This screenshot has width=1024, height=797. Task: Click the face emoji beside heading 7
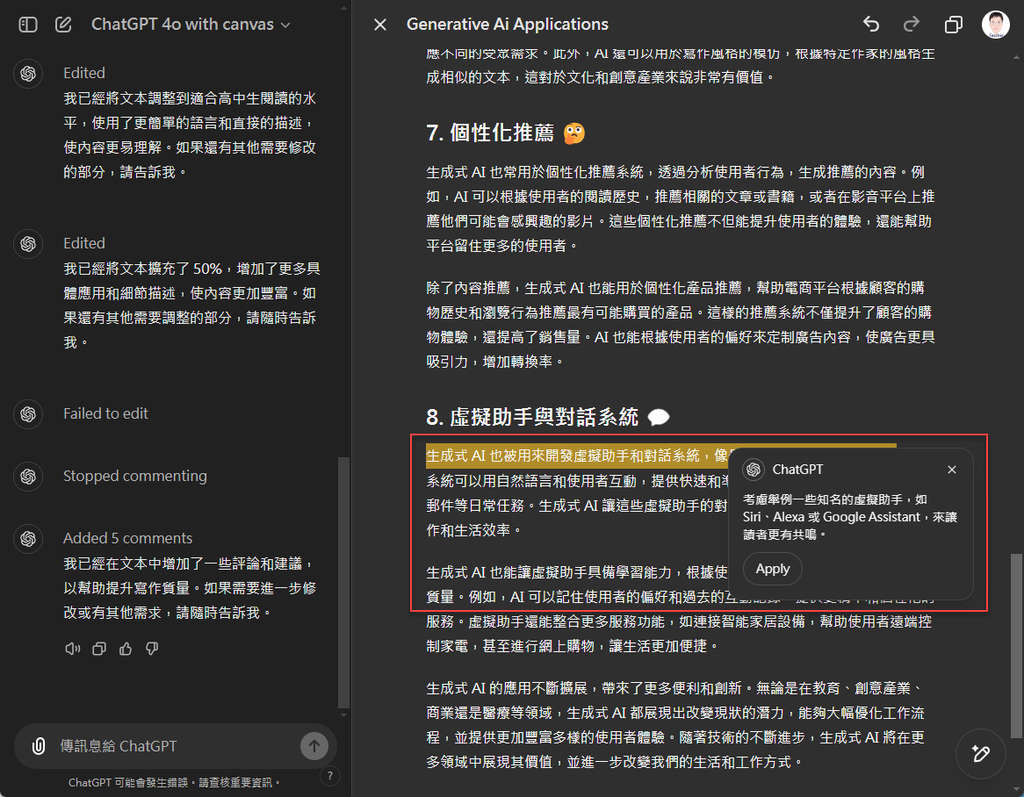point(574,133)
